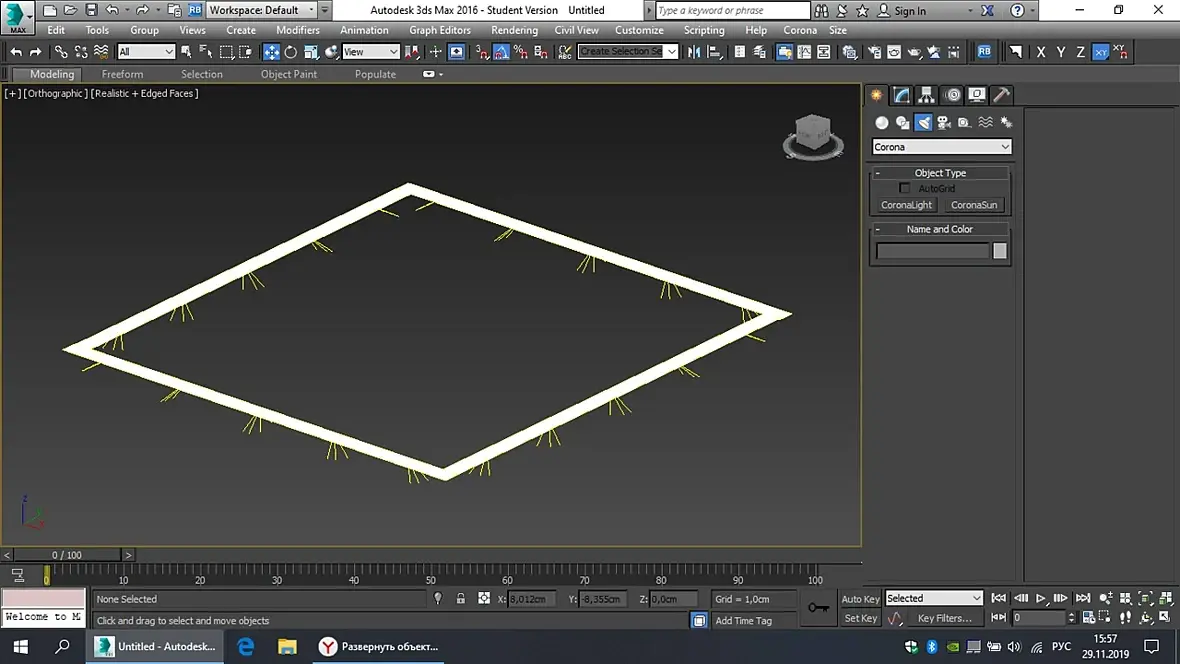This screenshot has width=1180, height=664.
Task: Select the Select and Rotate tool
Action: click(291, 52)
